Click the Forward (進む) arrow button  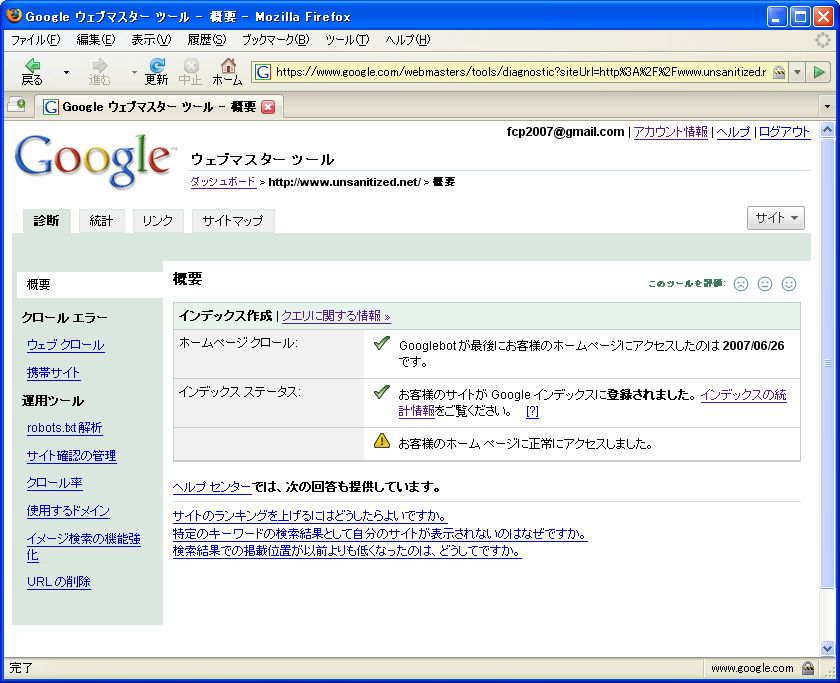[x=100, y=71]
